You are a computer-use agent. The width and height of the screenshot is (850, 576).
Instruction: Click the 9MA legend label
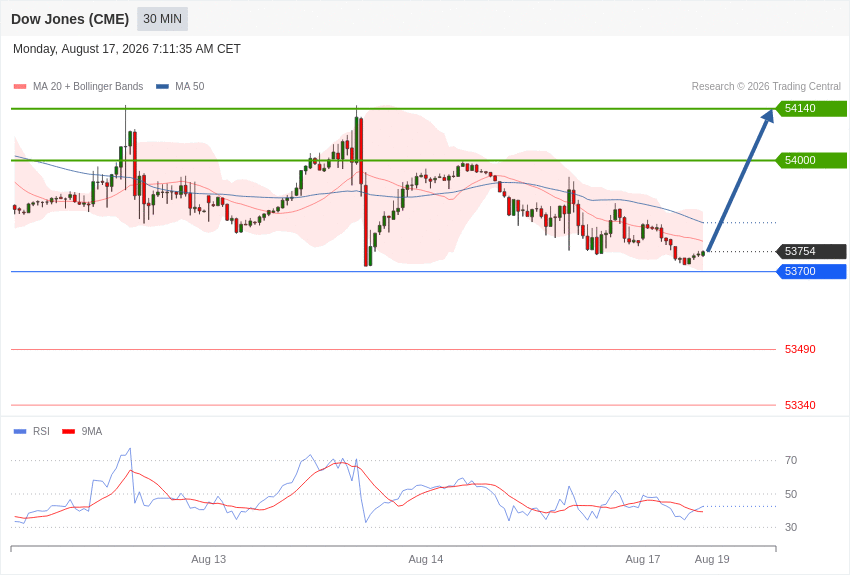(92, 431)
